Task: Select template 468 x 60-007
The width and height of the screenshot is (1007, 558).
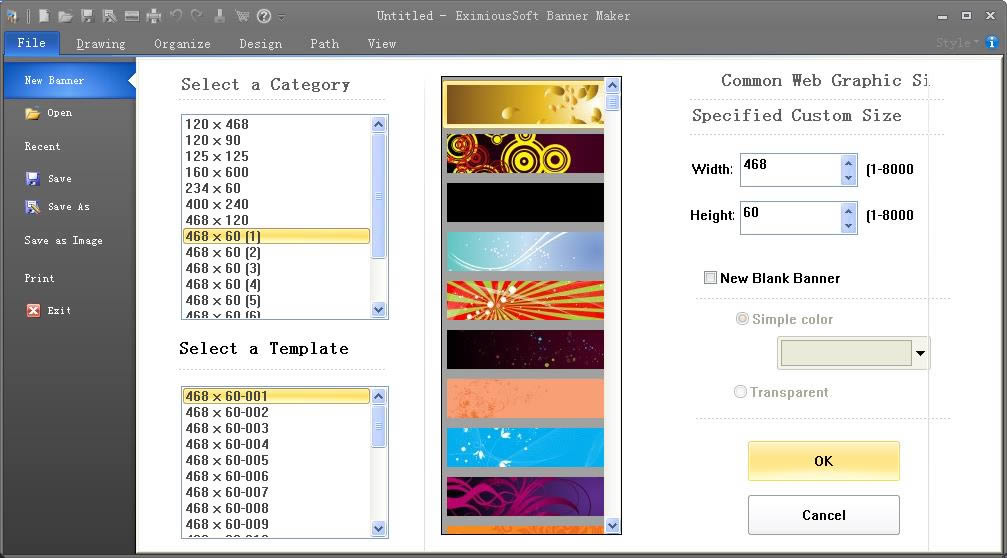Action: pyautogui.click(x=276, y=493)
